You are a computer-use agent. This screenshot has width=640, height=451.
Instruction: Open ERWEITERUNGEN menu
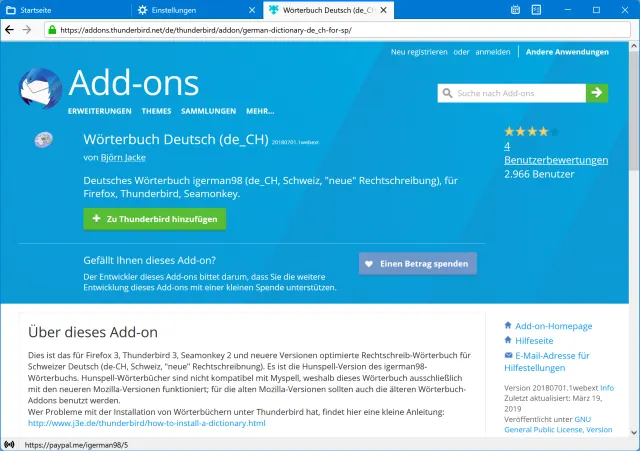(x=100, y=111)
